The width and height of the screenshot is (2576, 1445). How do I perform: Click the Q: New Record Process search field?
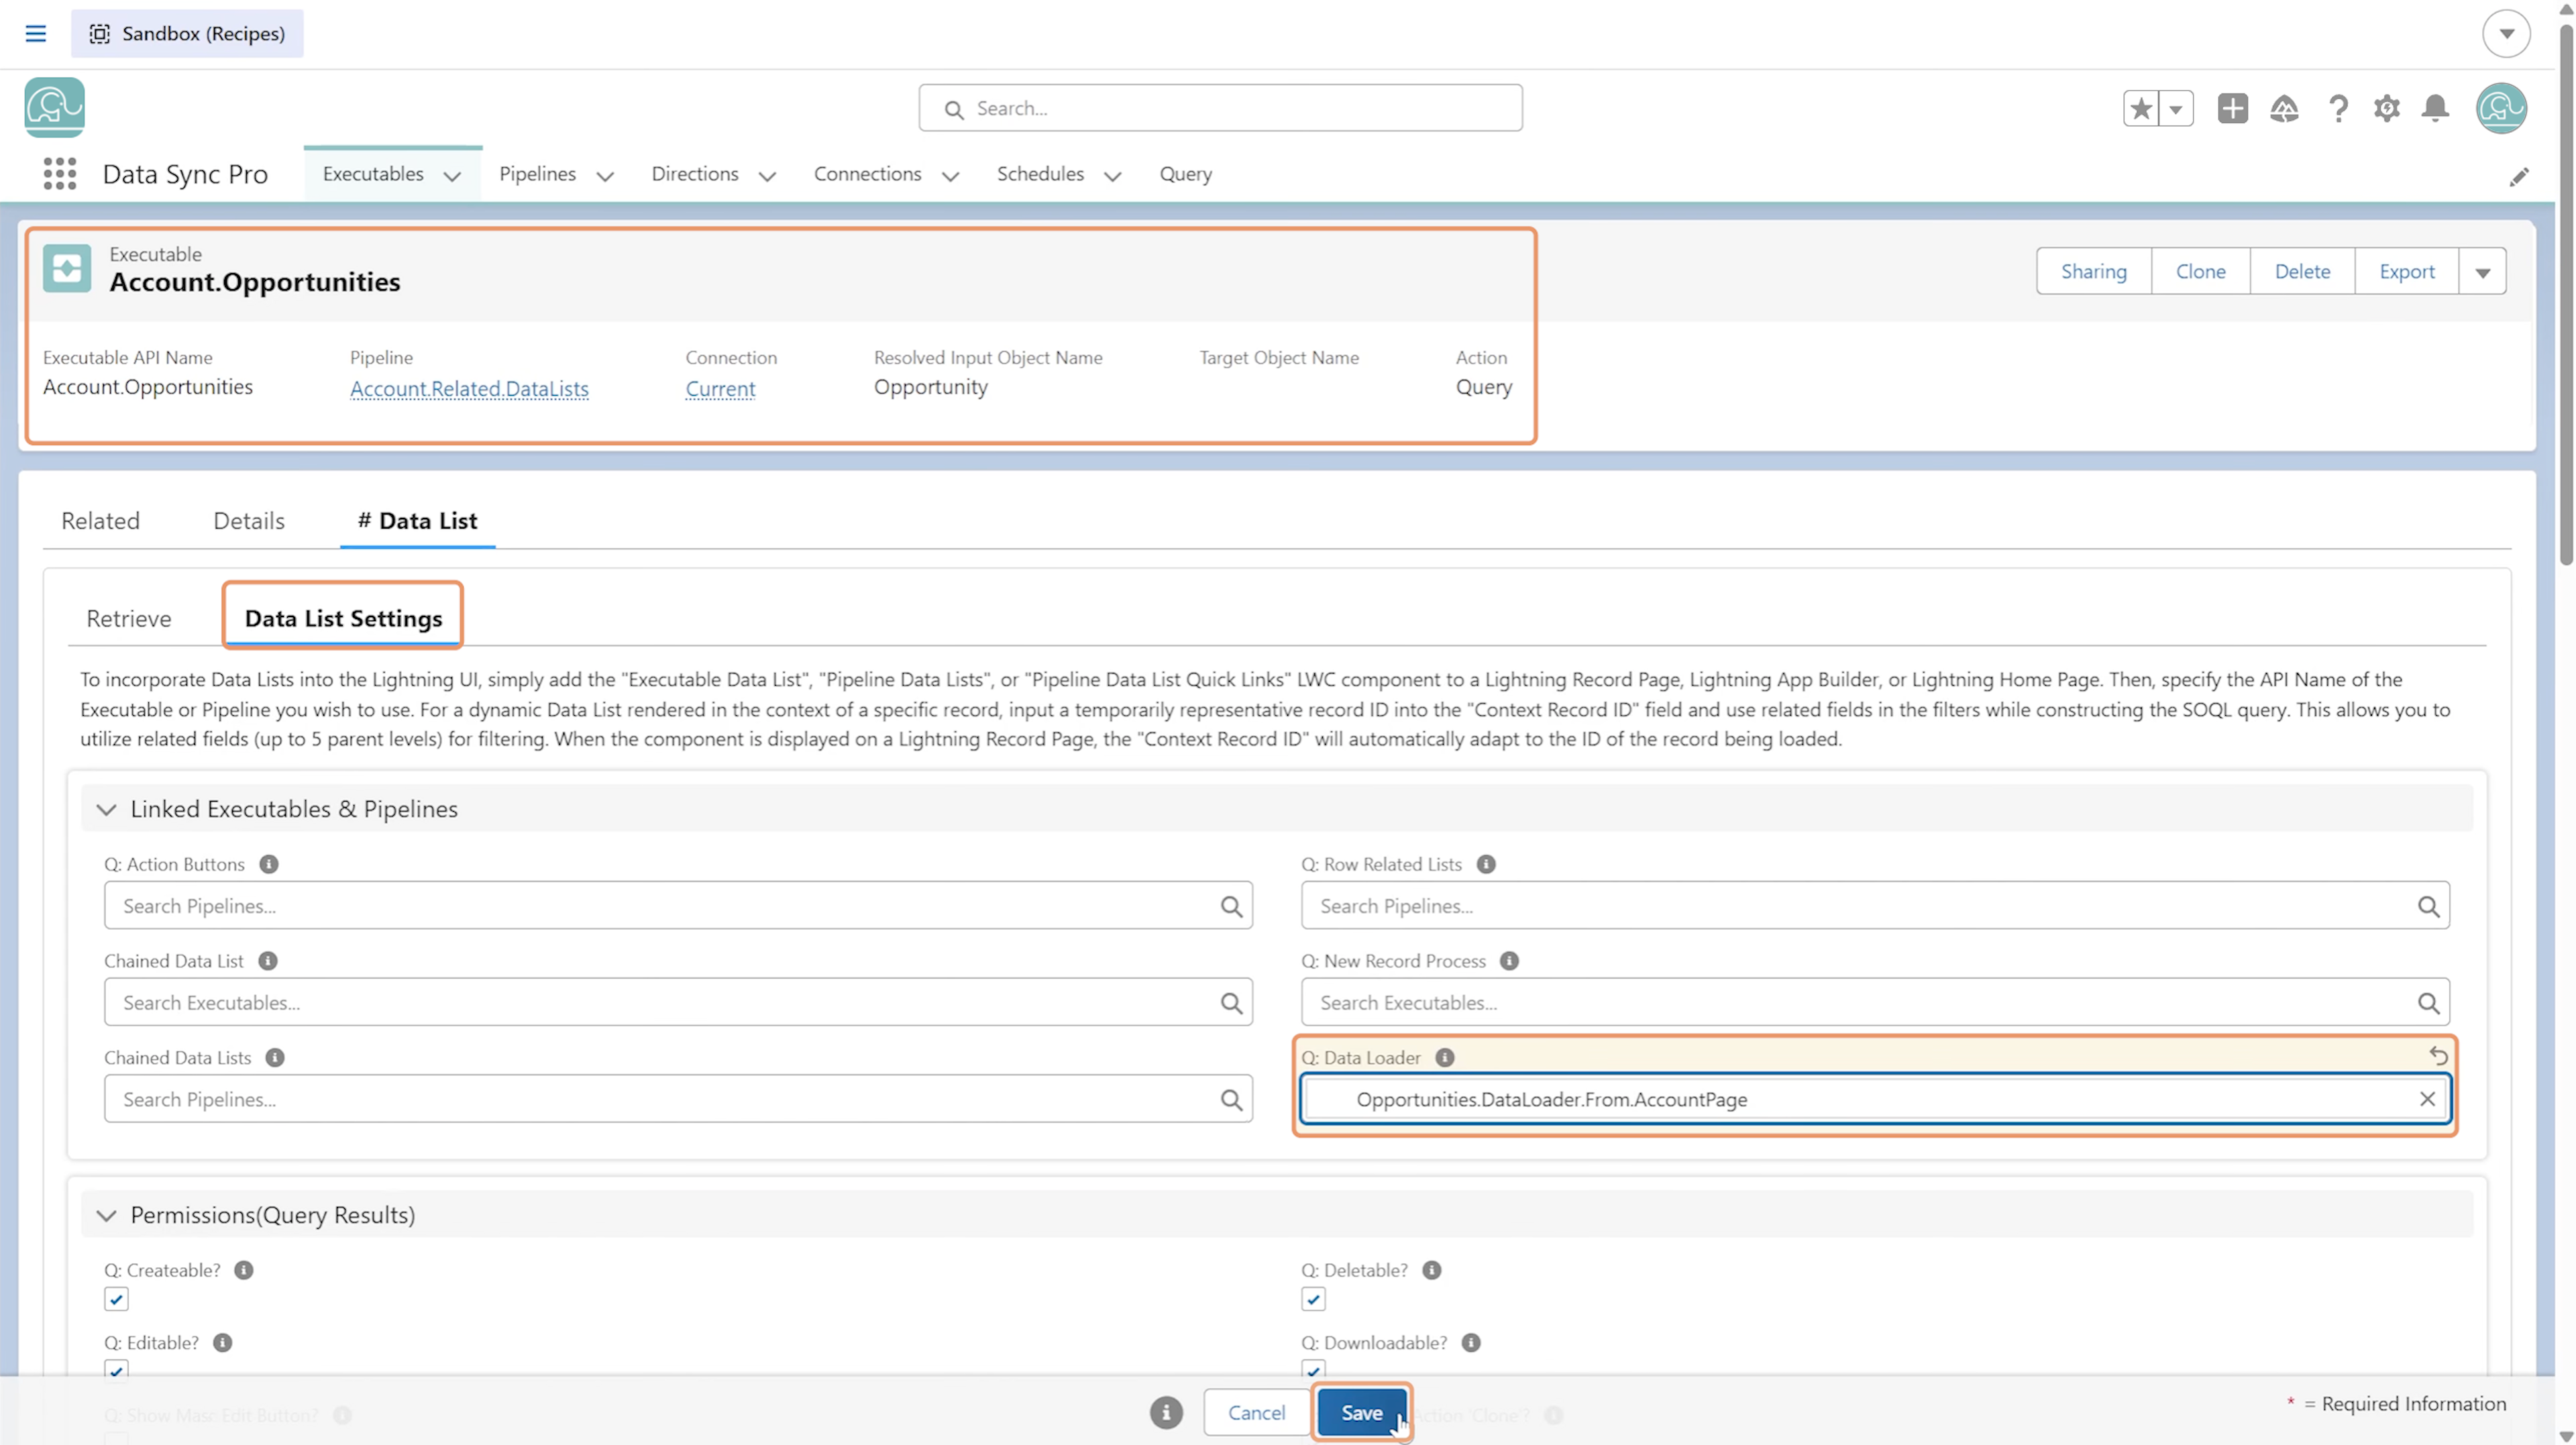click(x=1875, y=1003)
